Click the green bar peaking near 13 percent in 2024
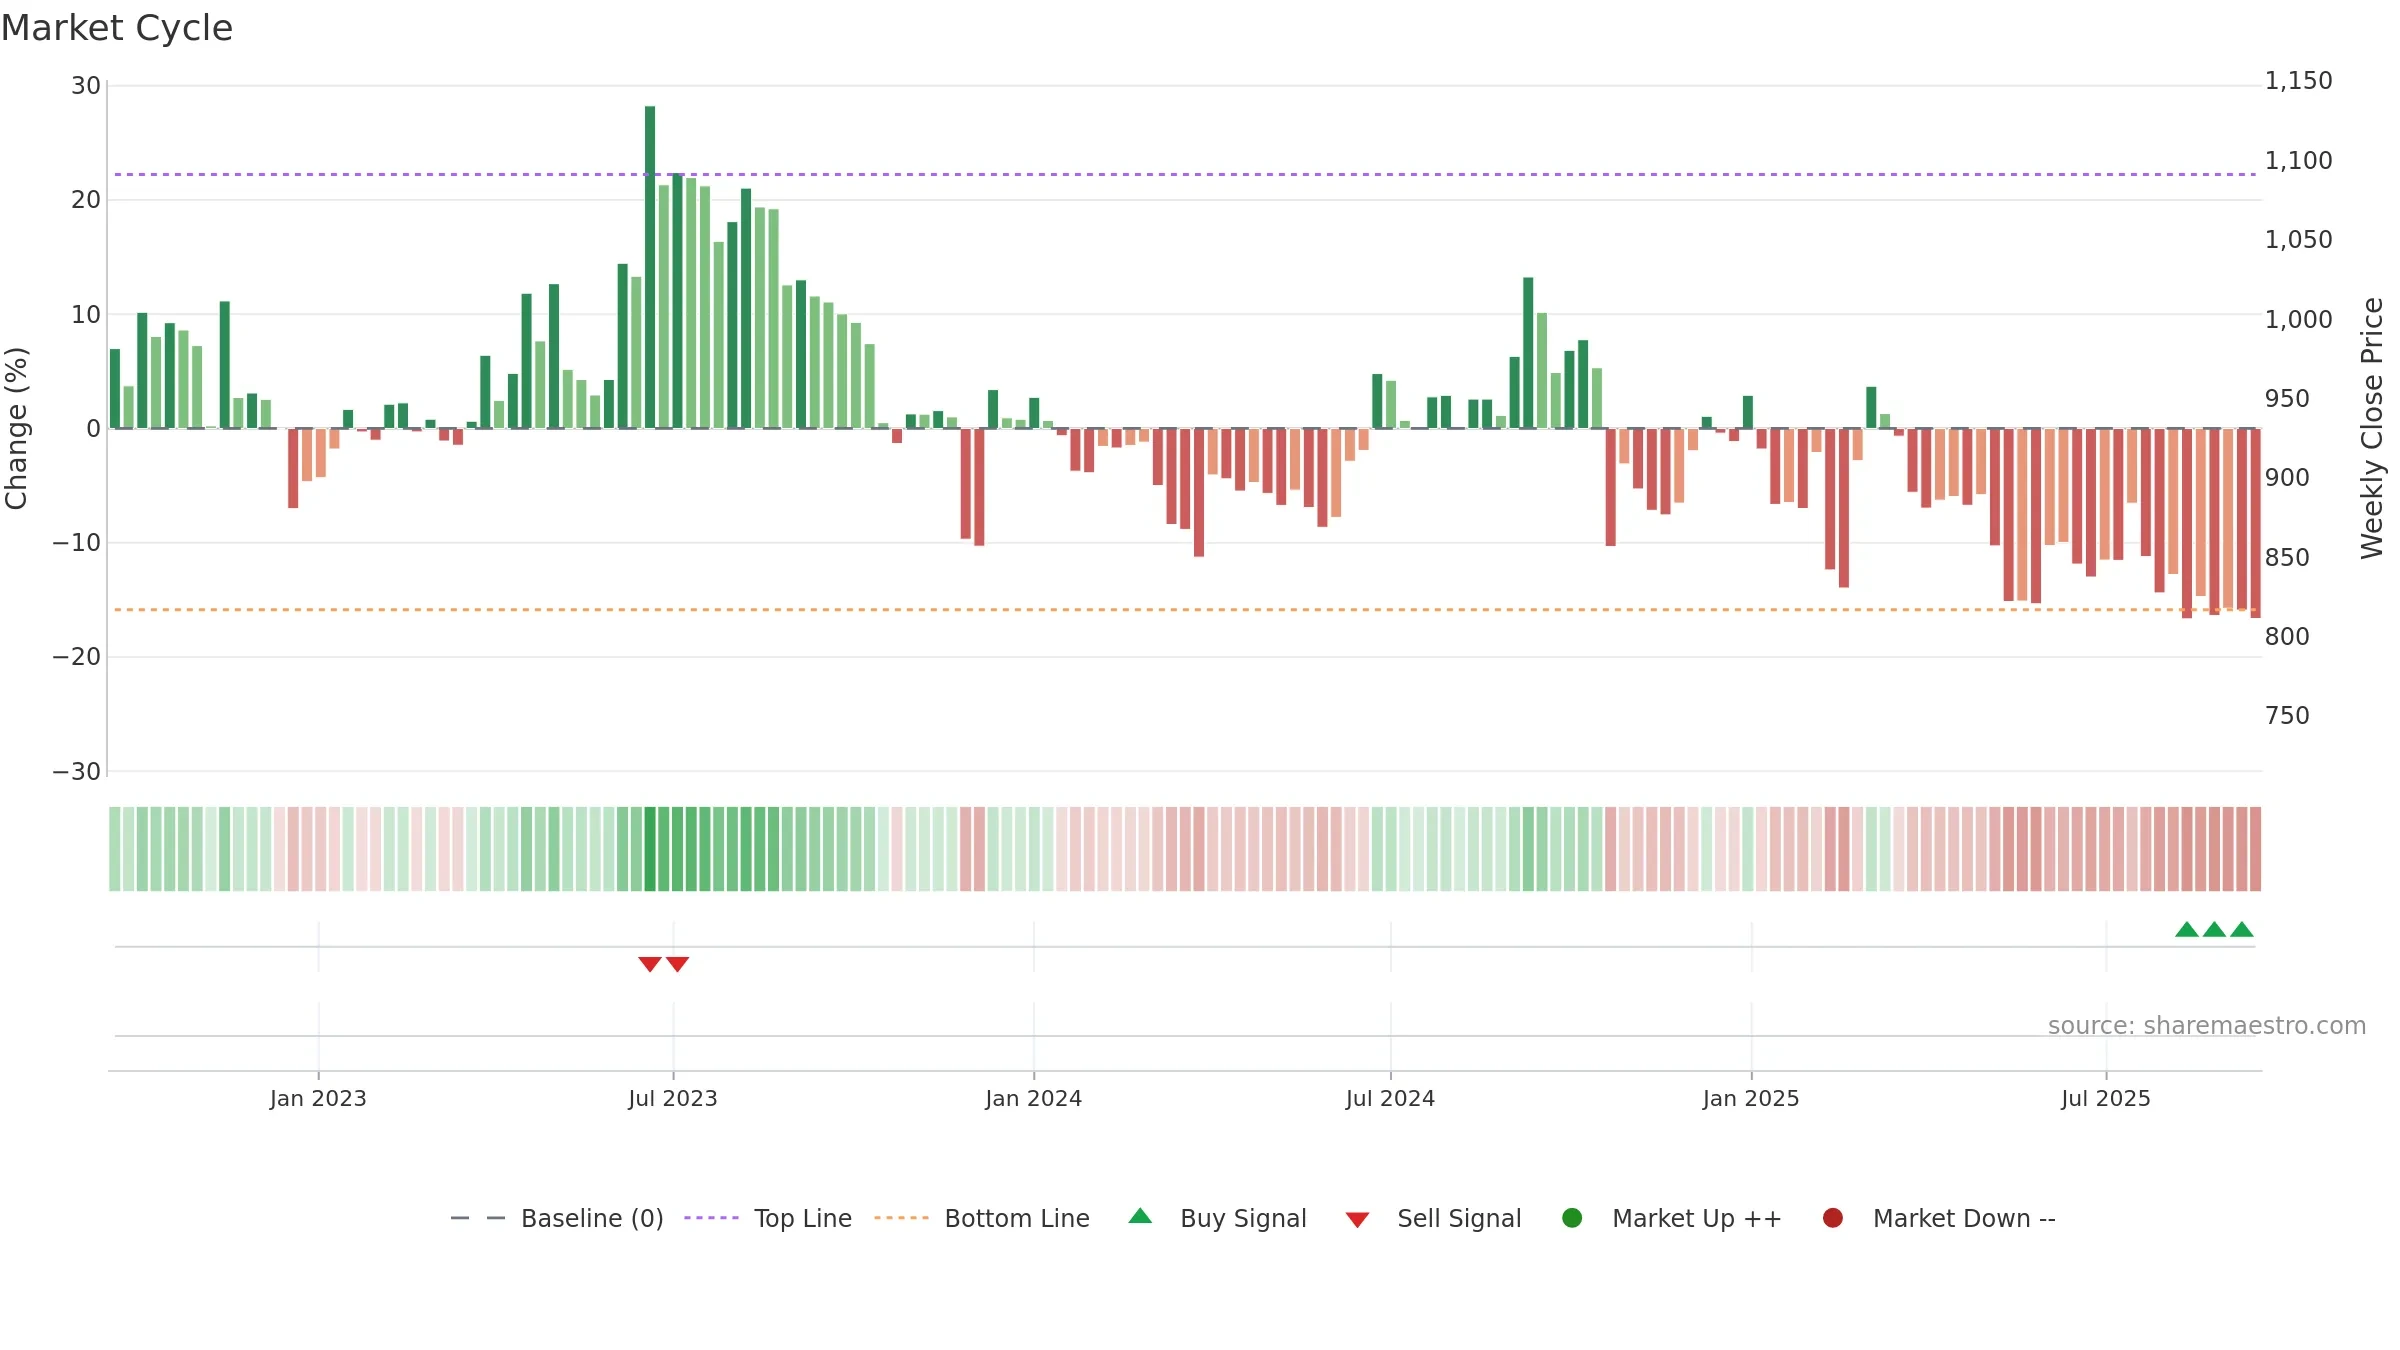Screen dimensions: 2400x1350 1528,353
